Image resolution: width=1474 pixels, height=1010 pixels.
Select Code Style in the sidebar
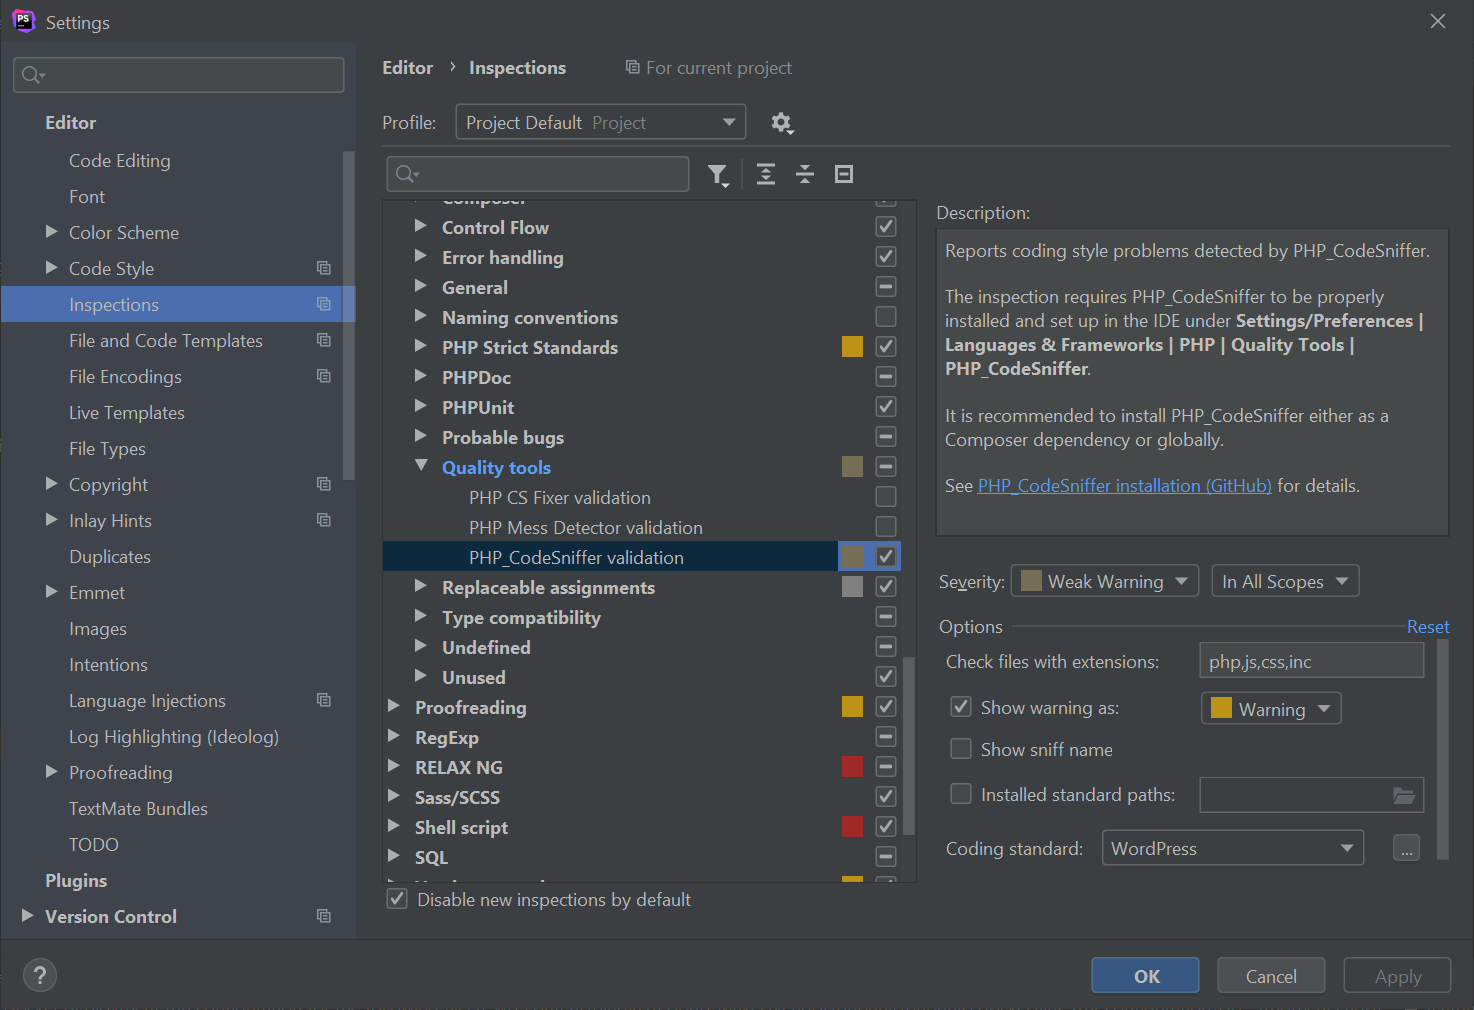tap(111, 268)
